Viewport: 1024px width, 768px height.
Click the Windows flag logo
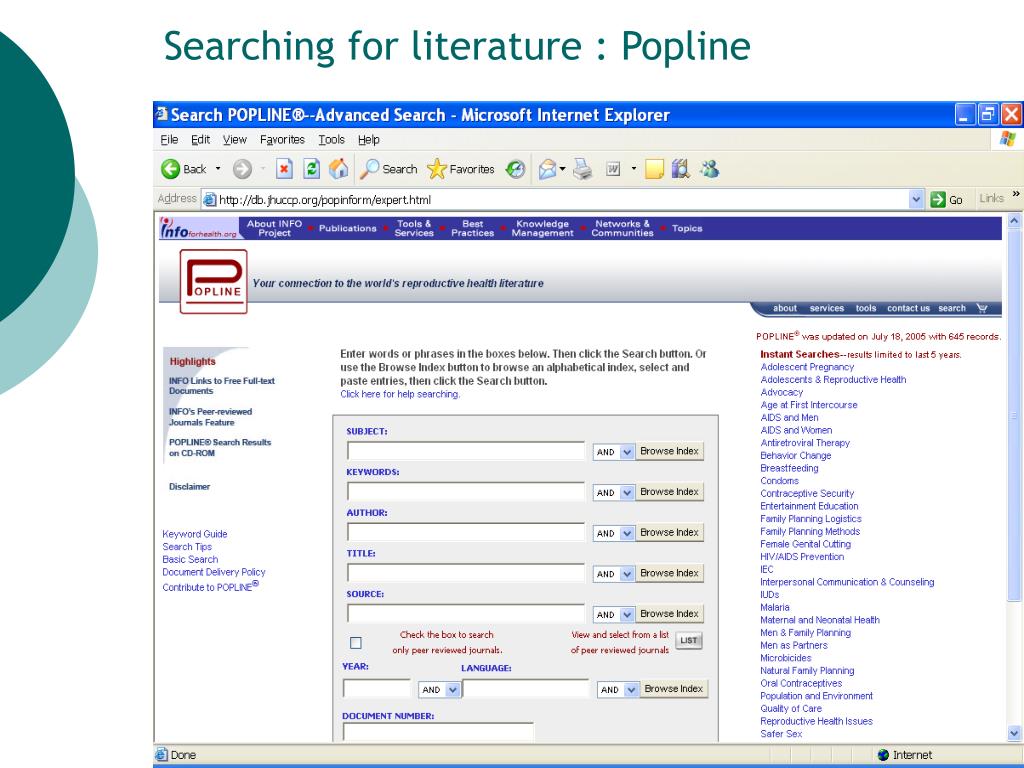(1008, 139)
